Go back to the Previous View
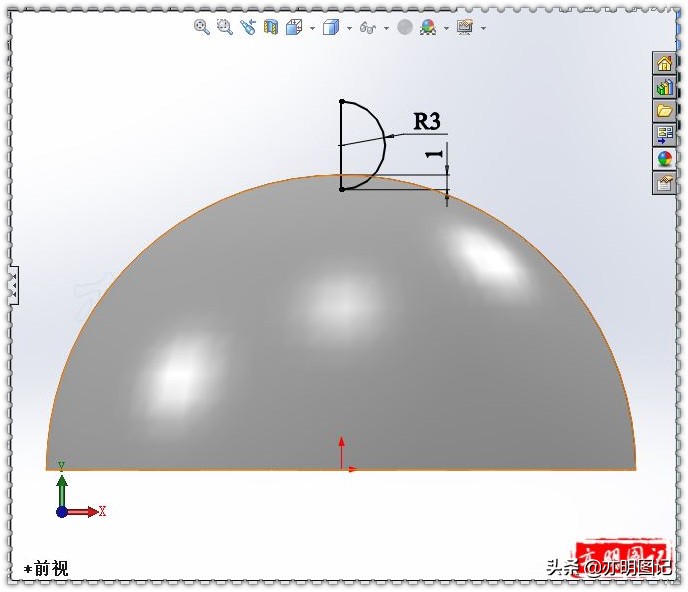 (x=248, y=27)
